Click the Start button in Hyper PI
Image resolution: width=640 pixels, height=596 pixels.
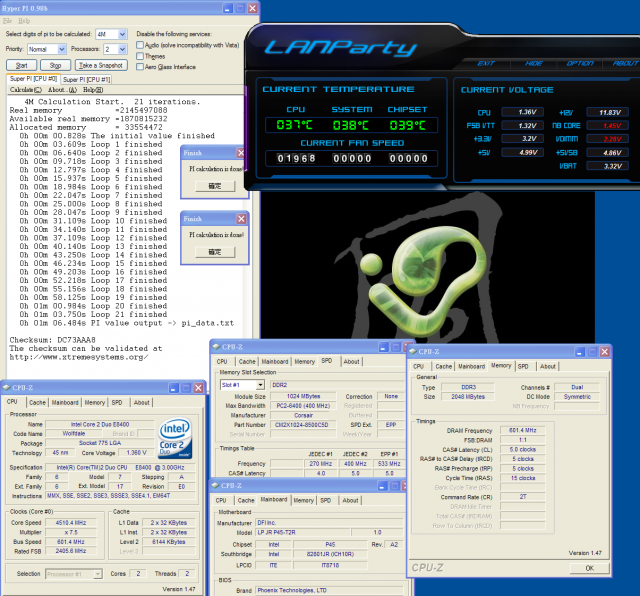point(22,65)
